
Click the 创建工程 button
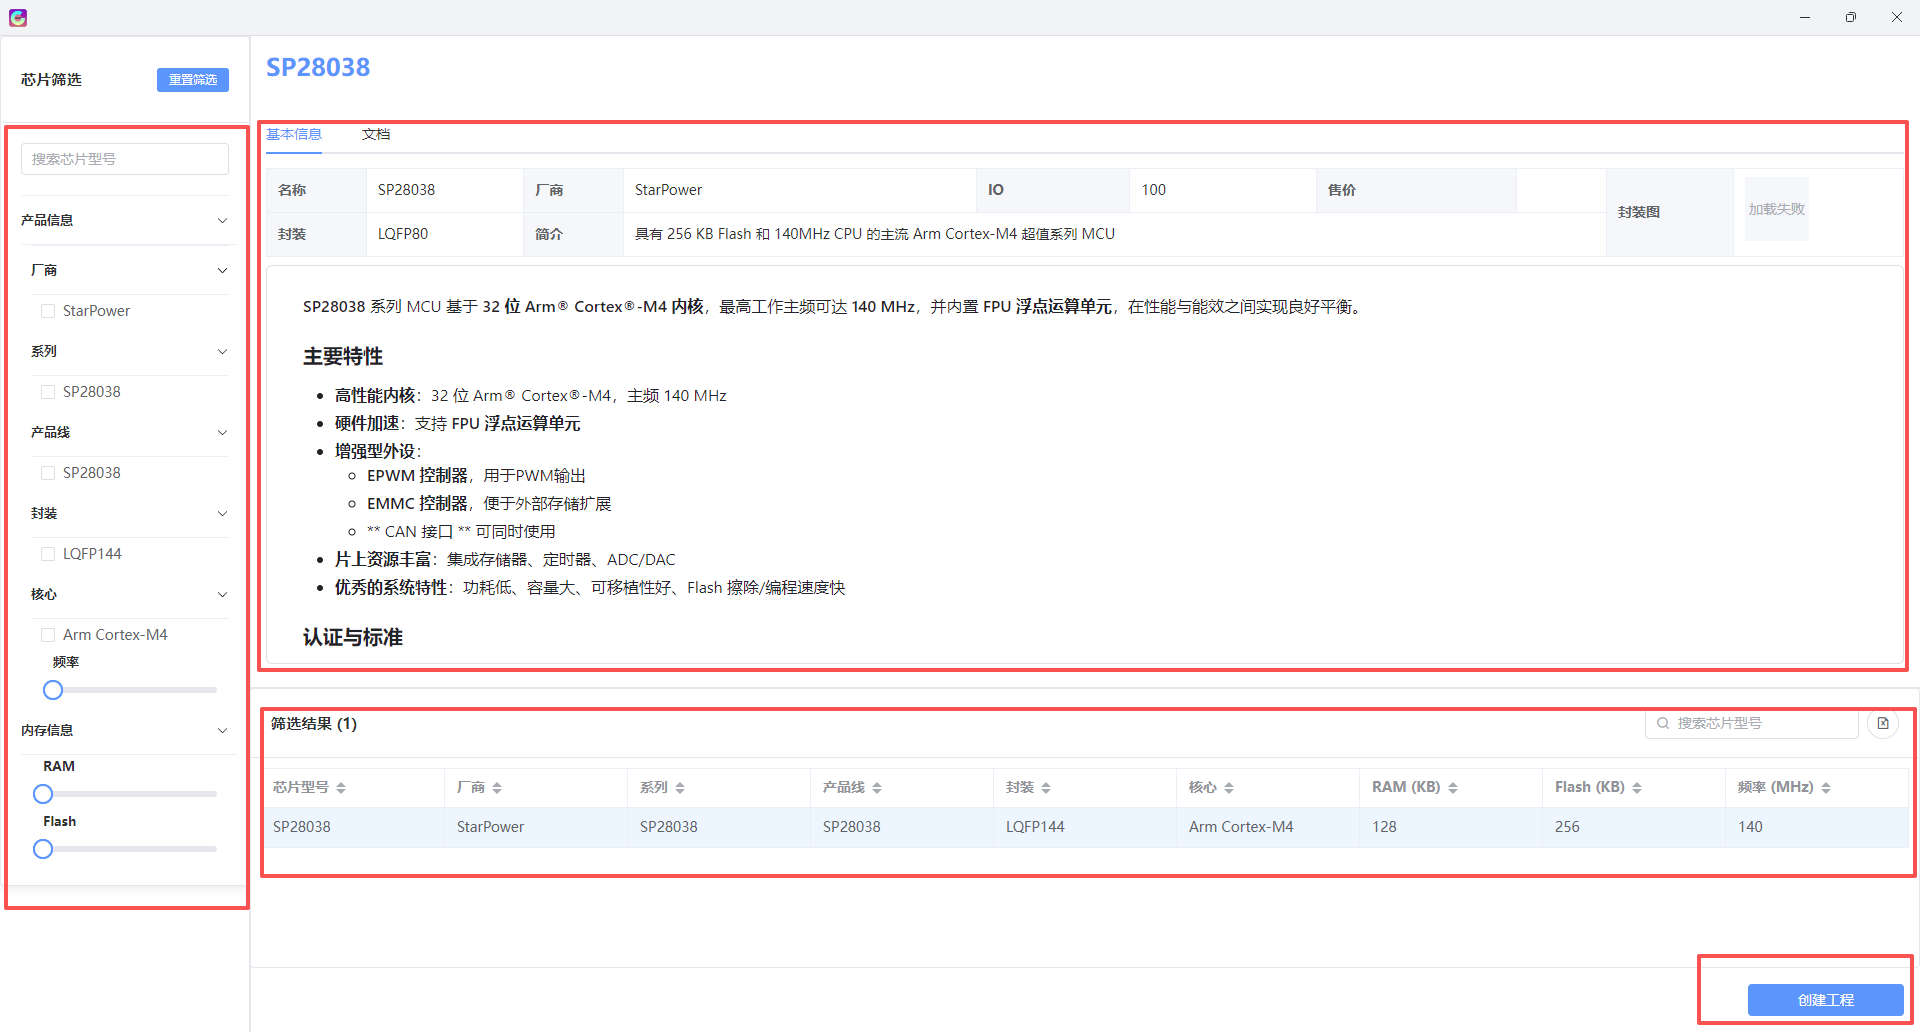[x=1825, y=1000]
